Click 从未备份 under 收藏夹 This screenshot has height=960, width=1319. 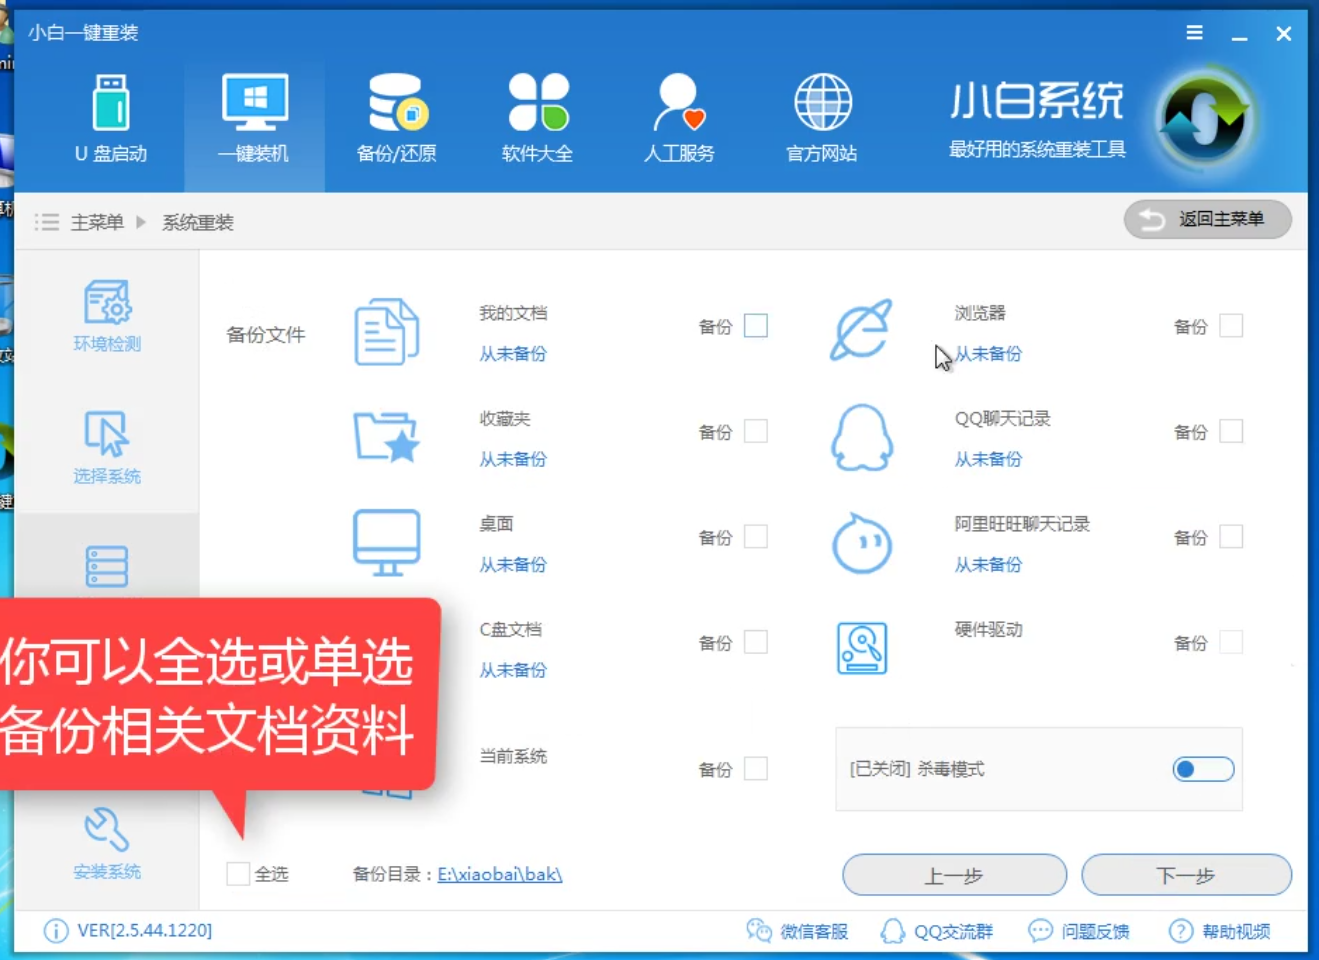point(513,459)
